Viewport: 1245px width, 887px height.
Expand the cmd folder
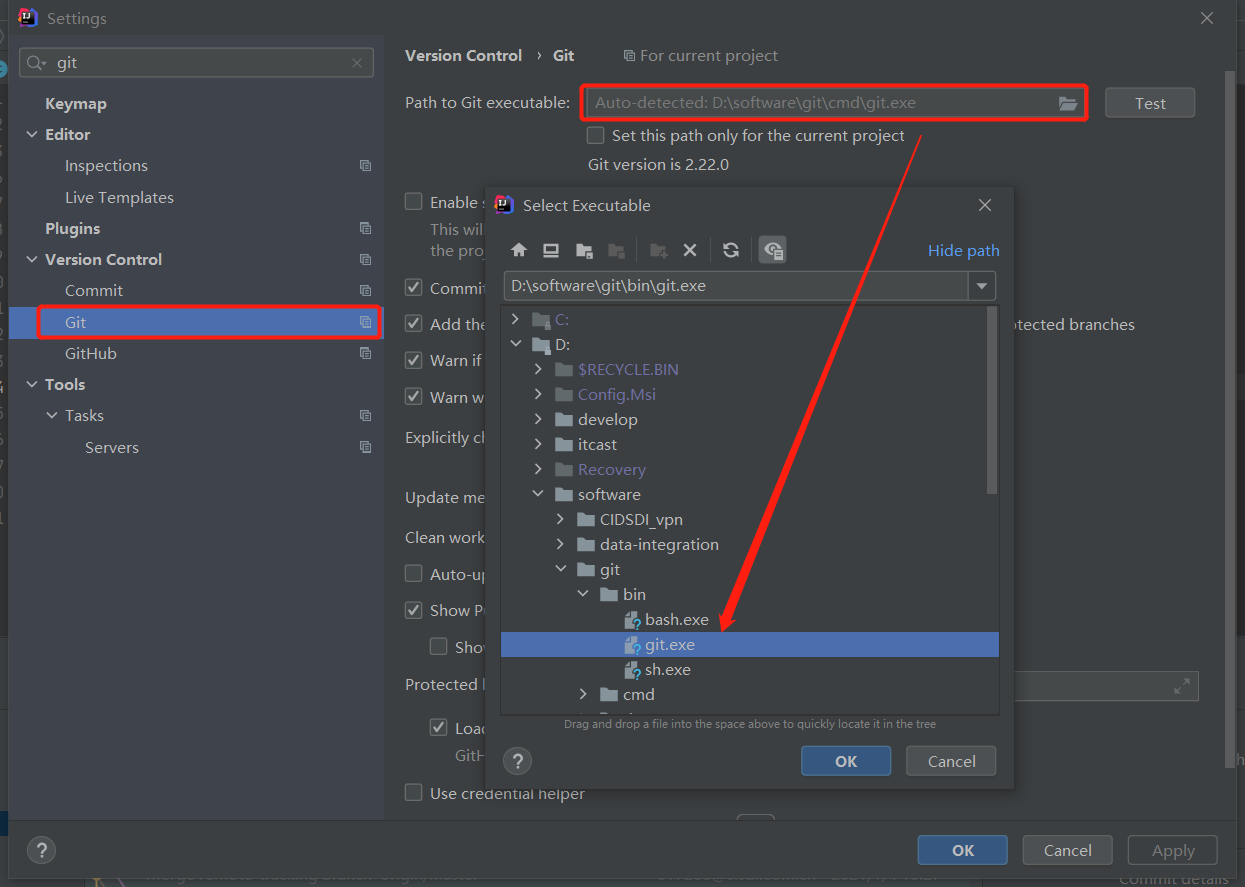pyautogui.click(x=583, y=695)
